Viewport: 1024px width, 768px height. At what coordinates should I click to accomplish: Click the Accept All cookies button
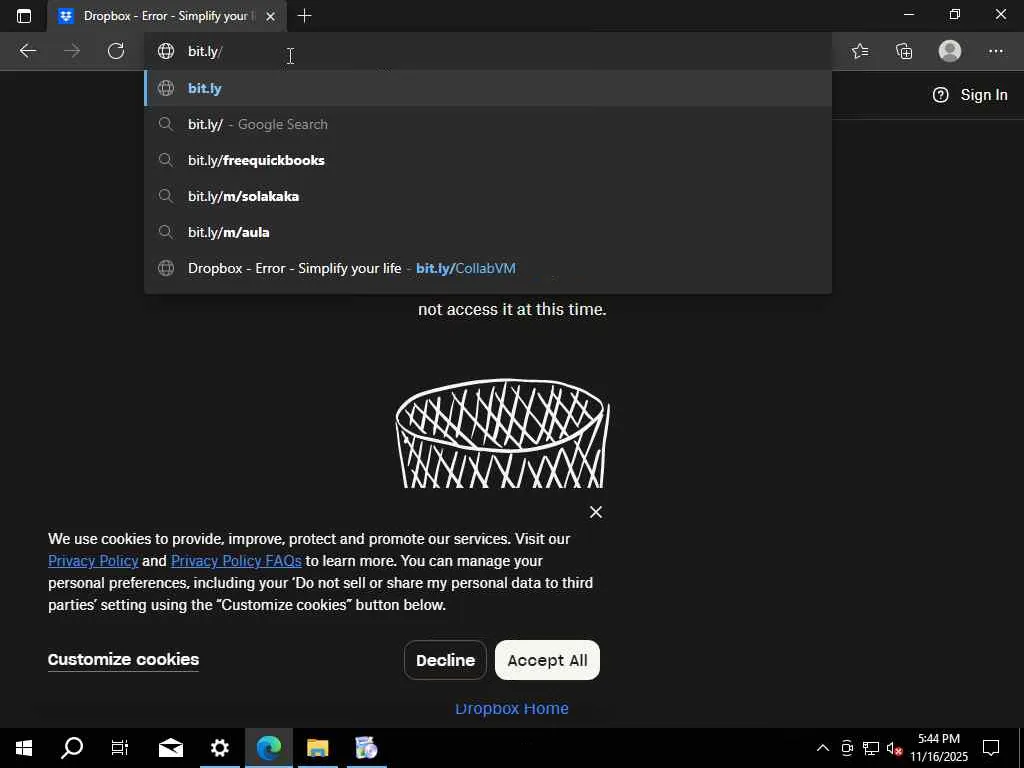click(x=547, y=660)
